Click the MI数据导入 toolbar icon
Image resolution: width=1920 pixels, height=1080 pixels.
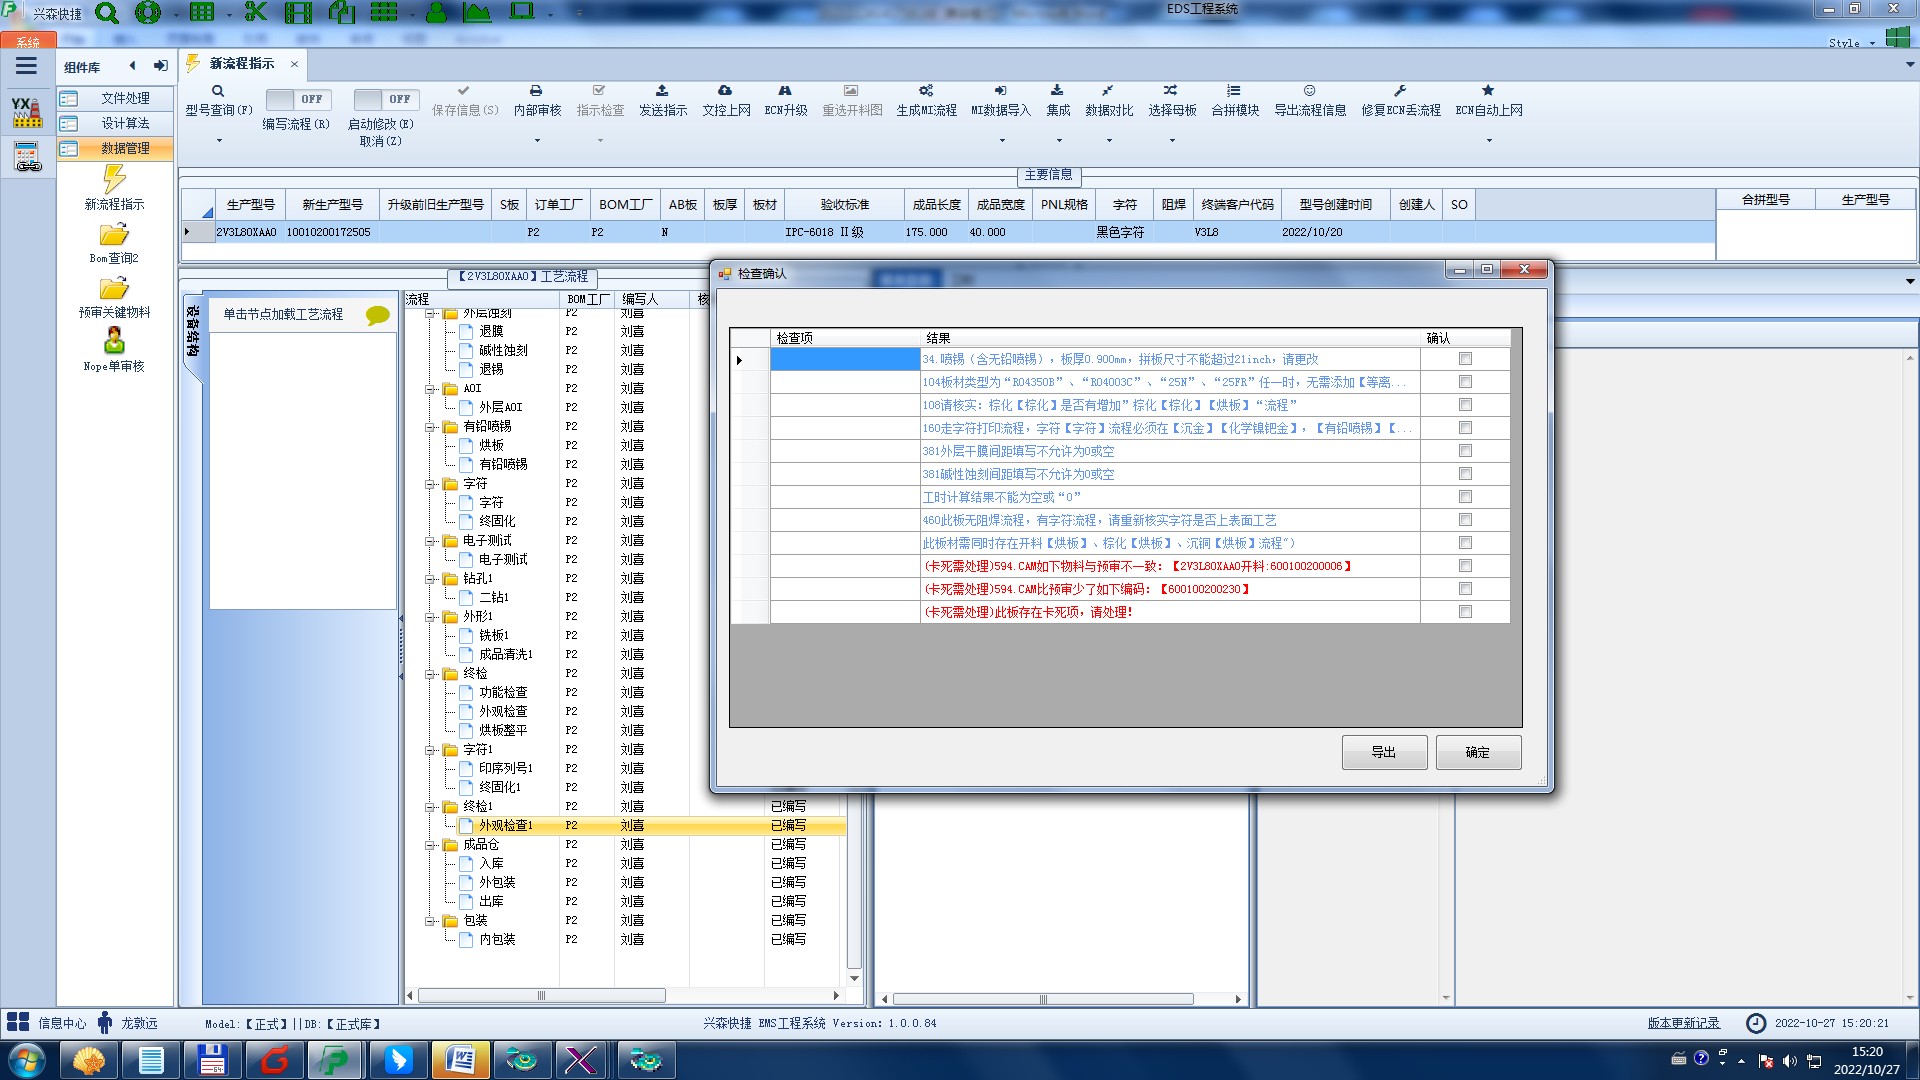click(x=1000, y=91)
